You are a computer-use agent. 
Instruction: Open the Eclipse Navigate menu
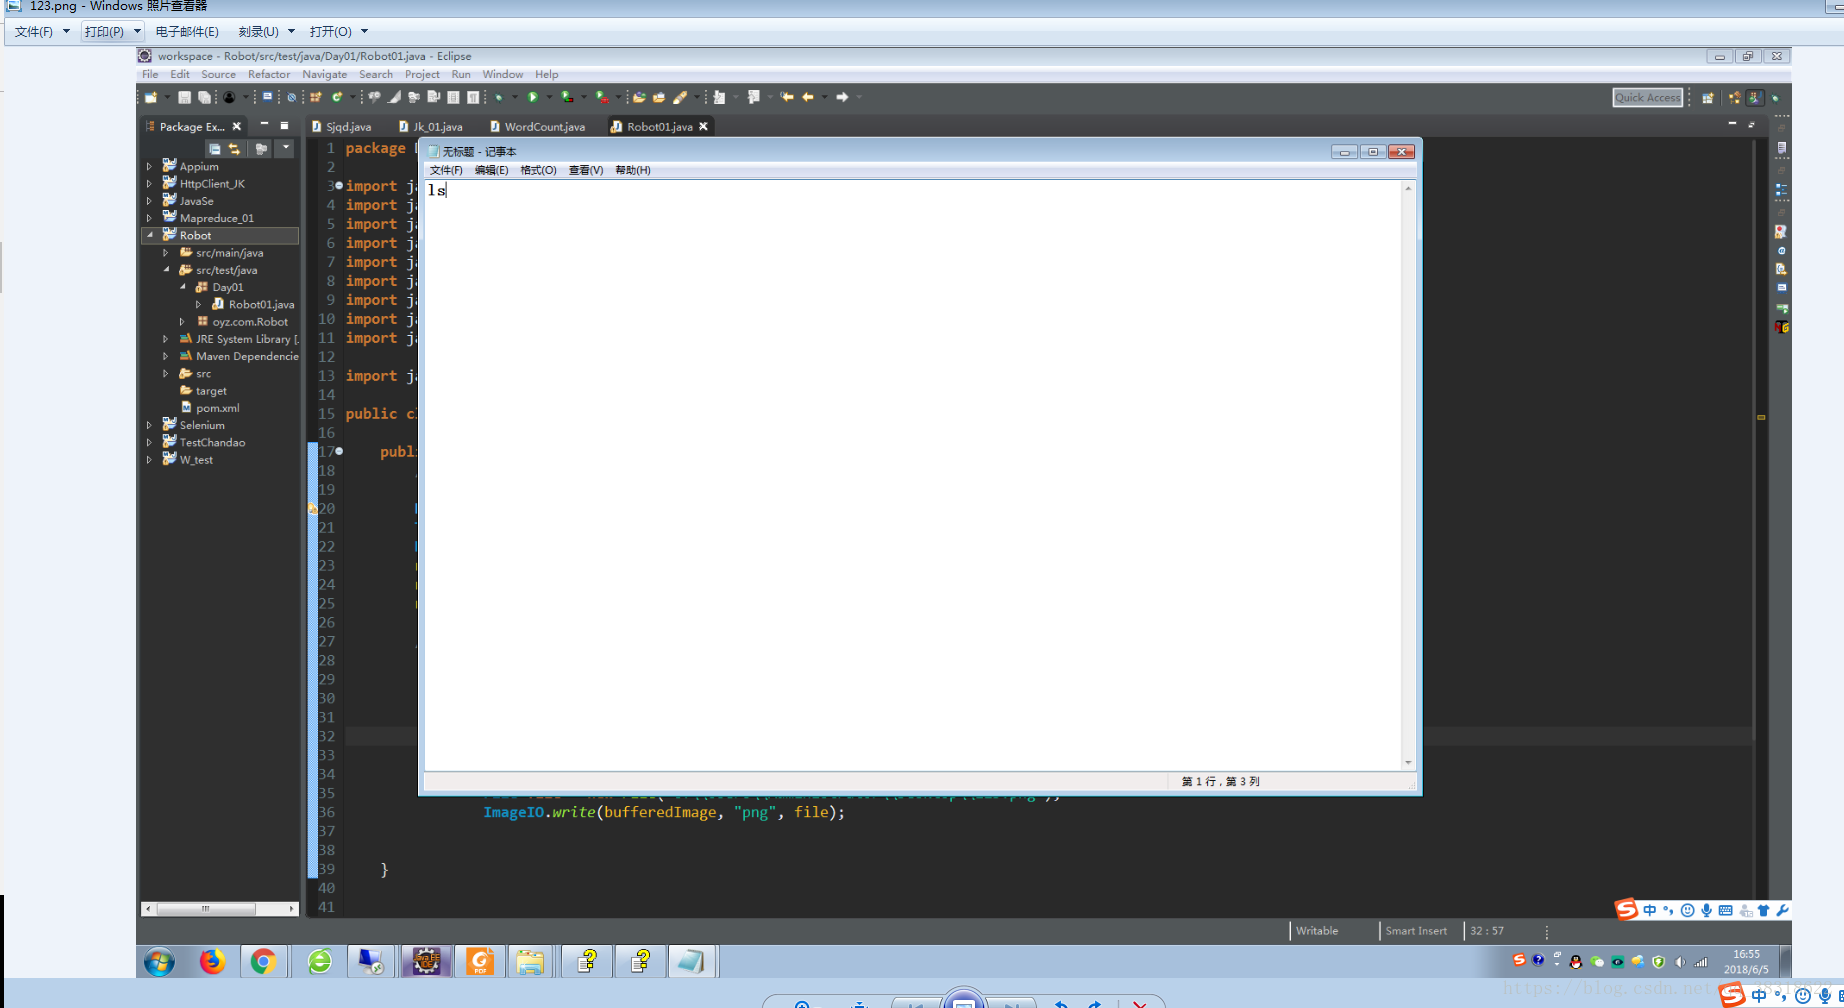325,74
